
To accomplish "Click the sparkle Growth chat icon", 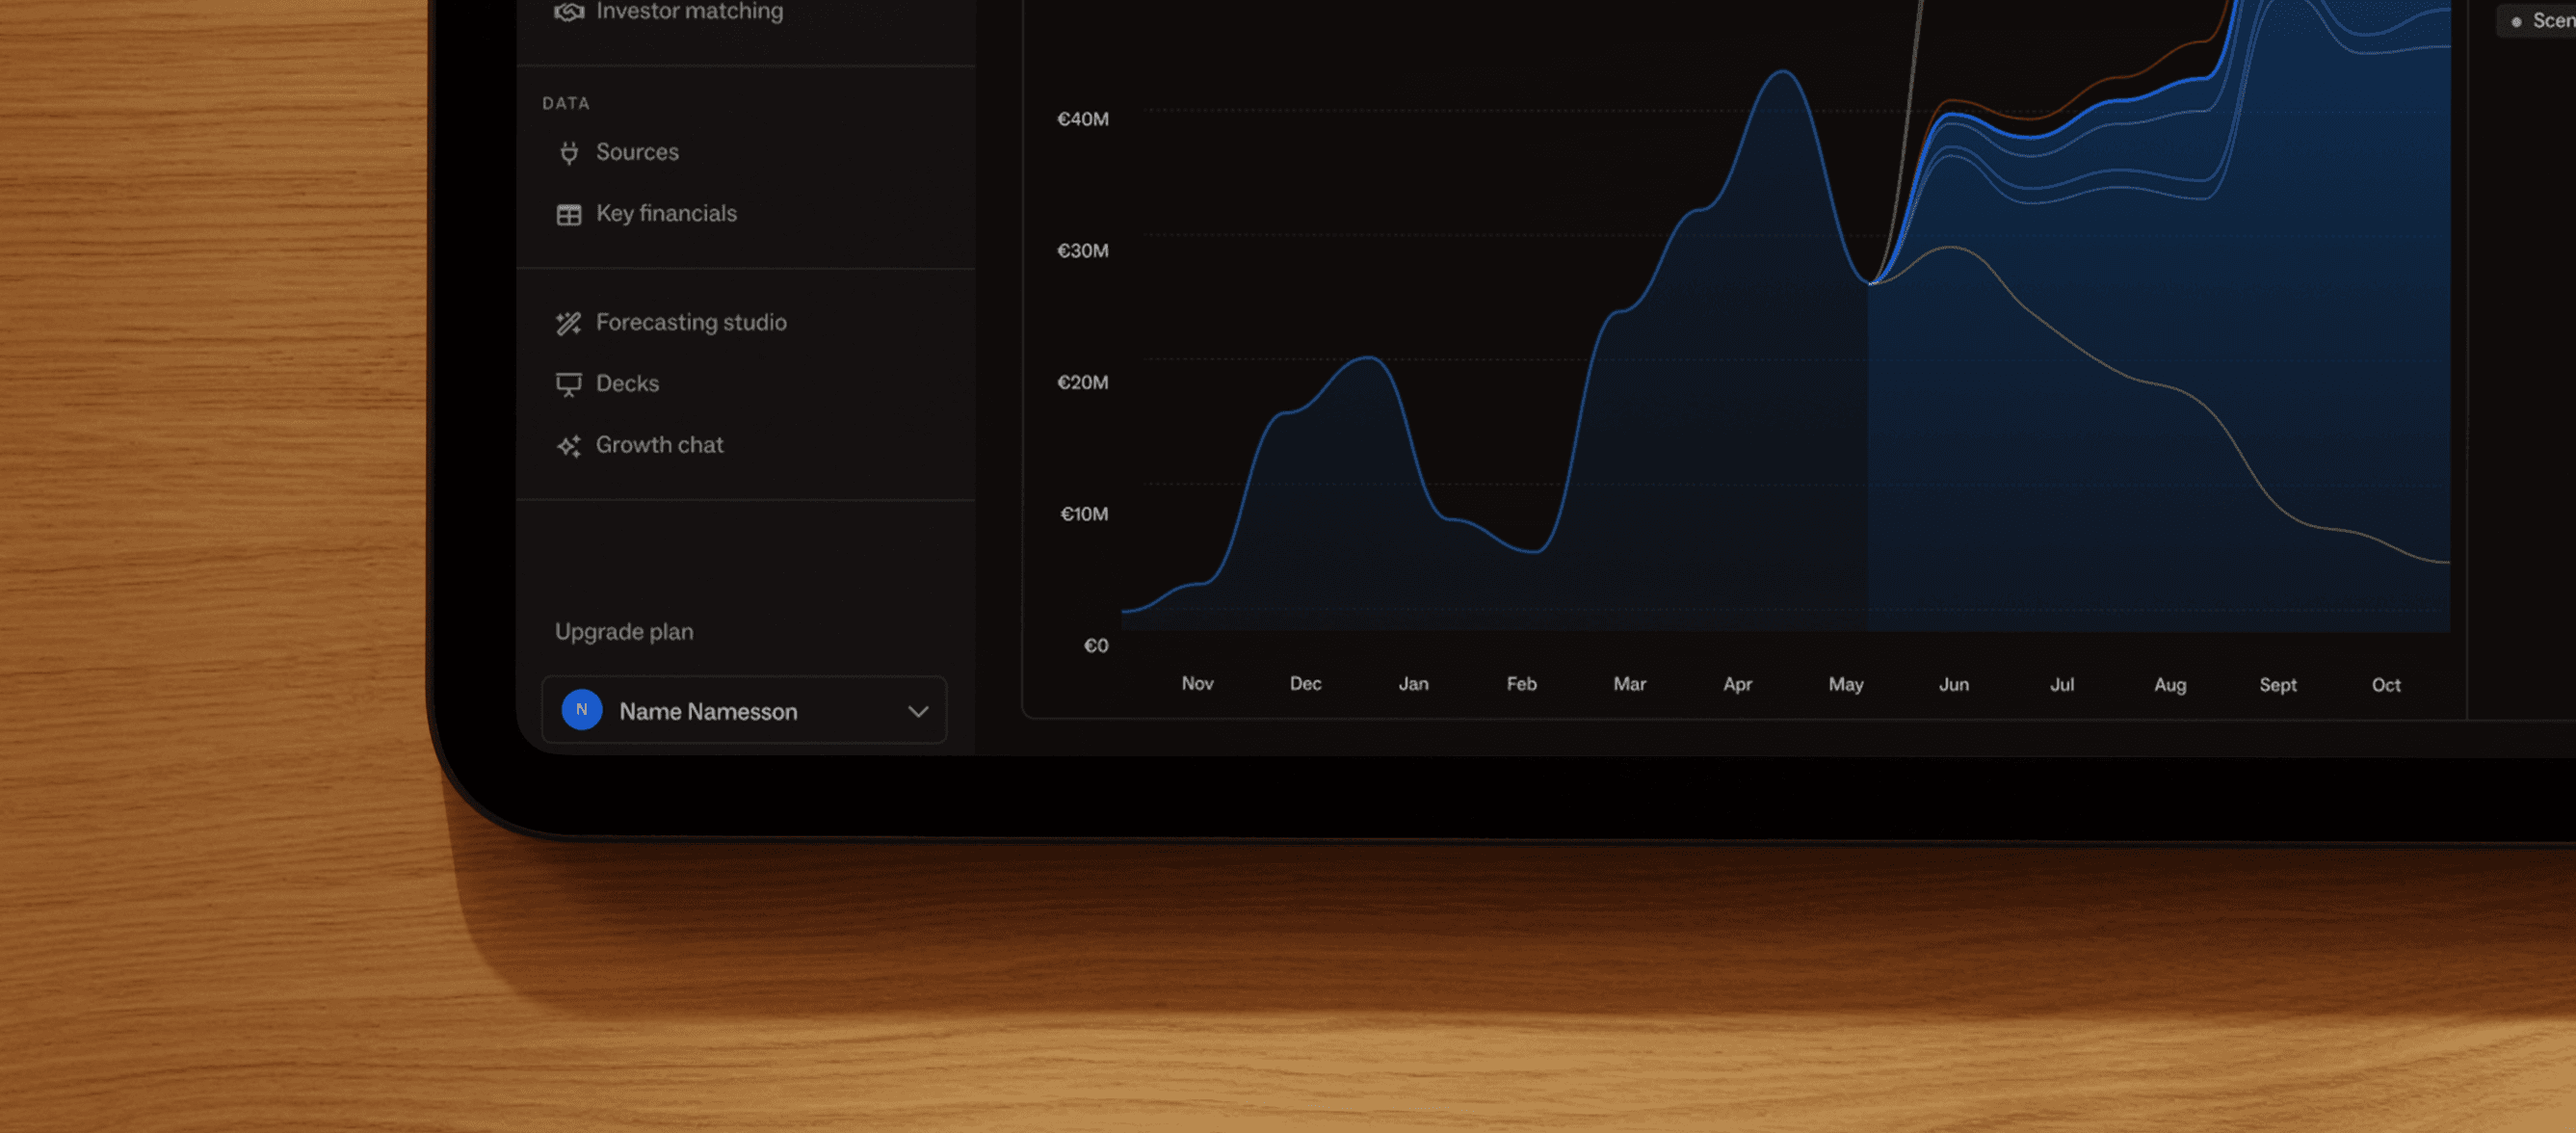I will click(x=569, y=446).
